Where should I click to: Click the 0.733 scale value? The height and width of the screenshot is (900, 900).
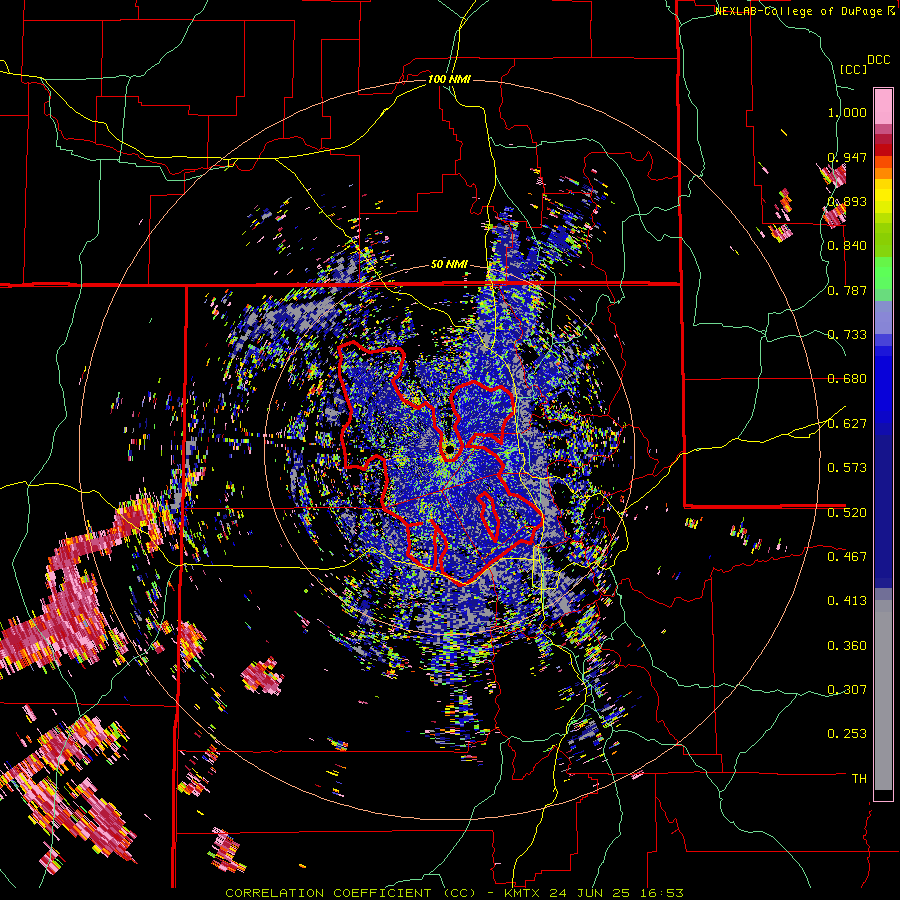click(847, 335)
